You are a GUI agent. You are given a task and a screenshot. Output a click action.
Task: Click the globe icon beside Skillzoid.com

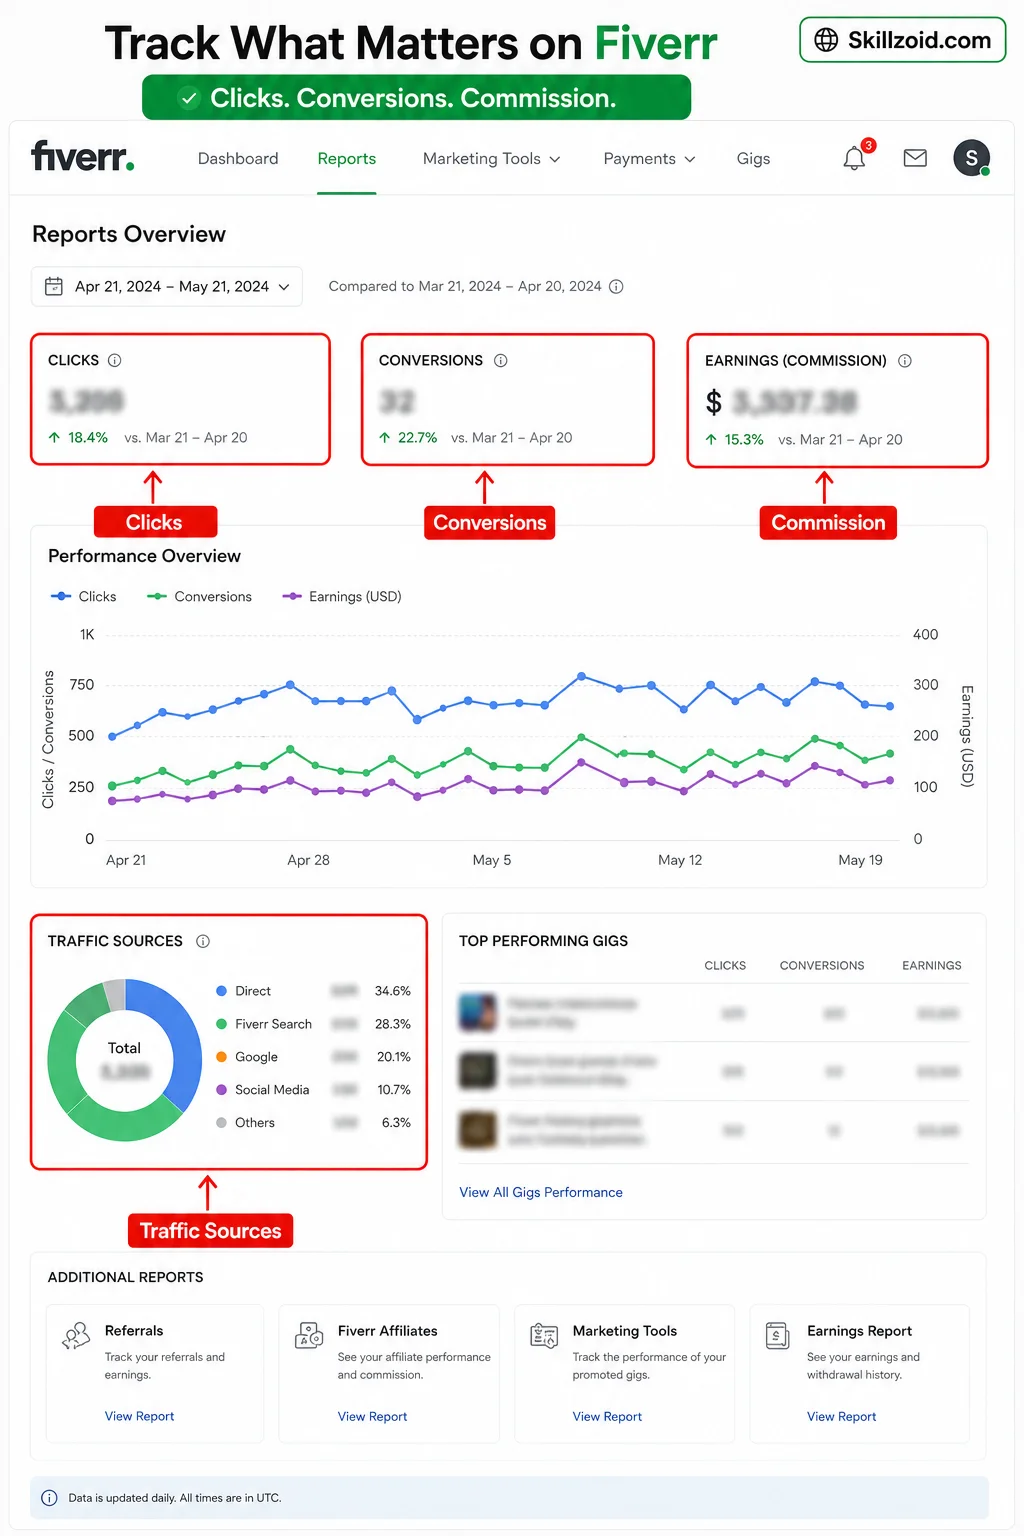[x=826, y=40]
